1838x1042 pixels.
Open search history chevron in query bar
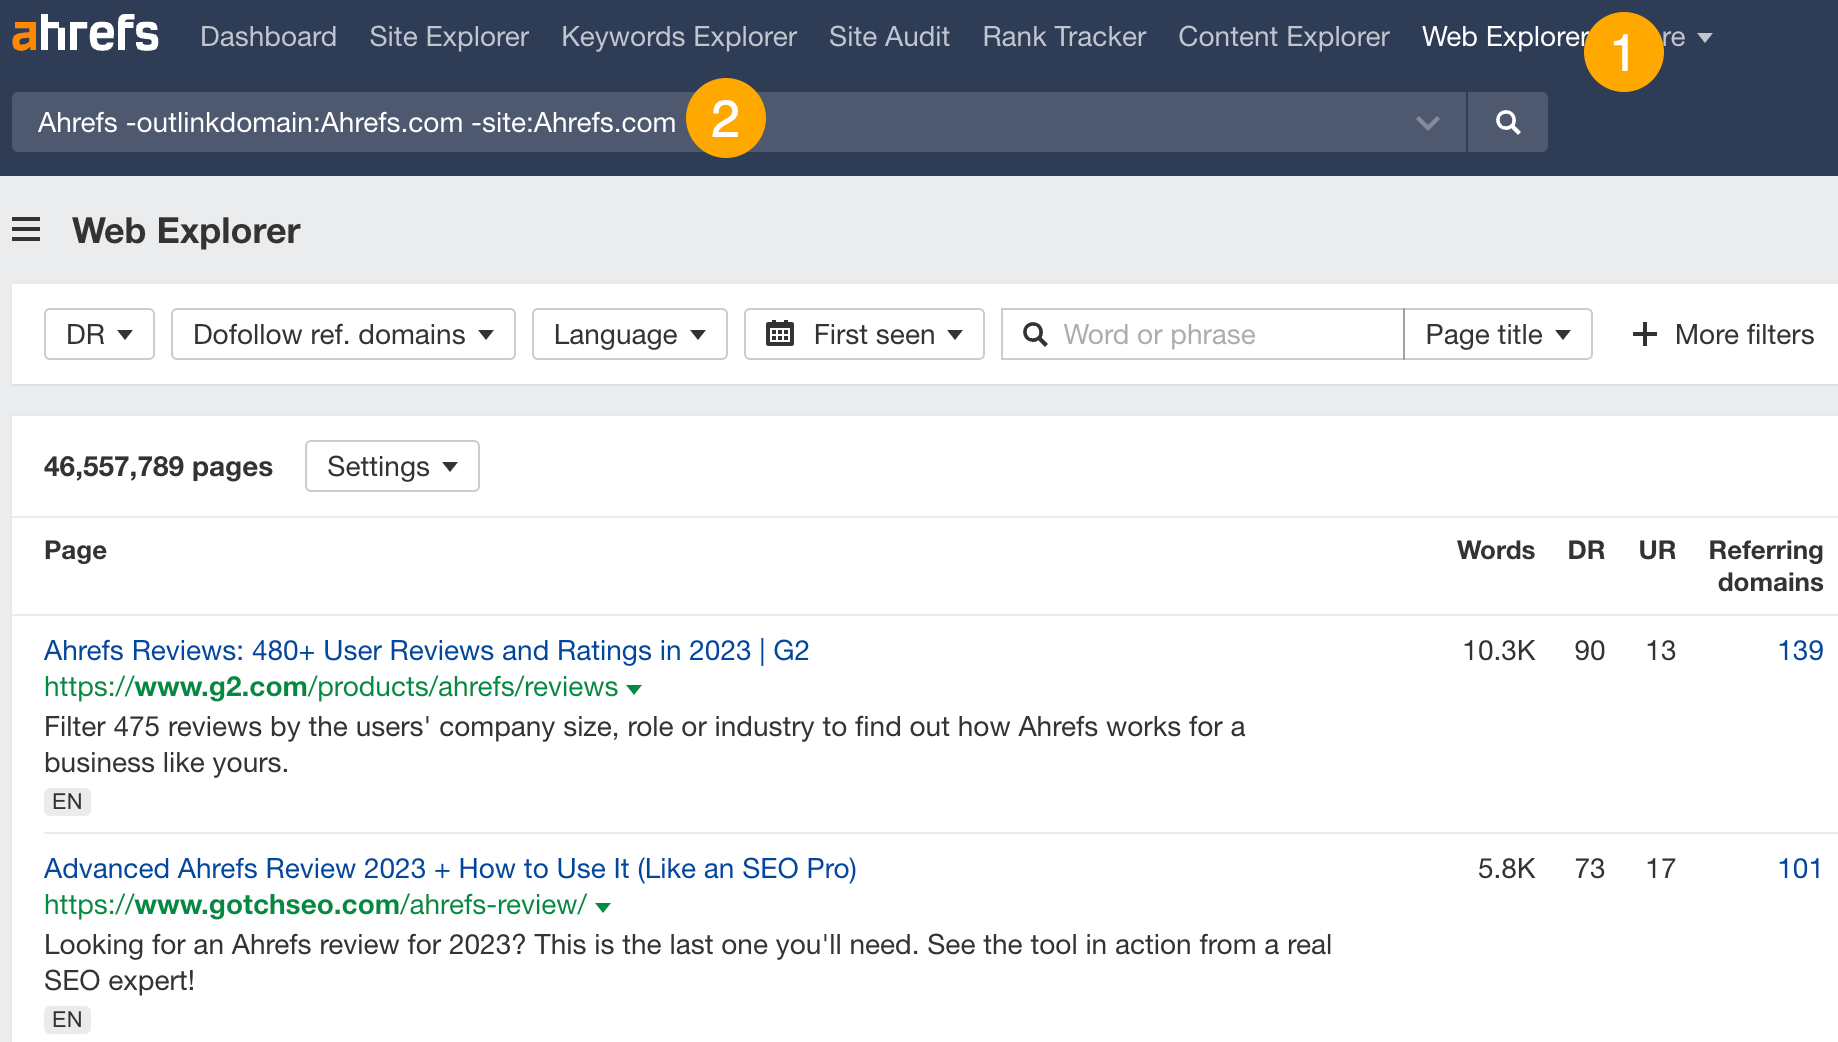tap(1428, 122)
